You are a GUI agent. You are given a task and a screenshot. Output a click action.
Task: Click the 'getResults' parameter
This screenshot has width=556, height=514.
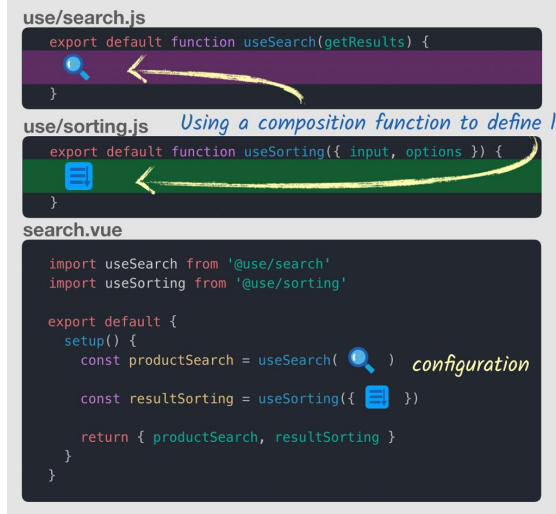[x=365, y=42]
